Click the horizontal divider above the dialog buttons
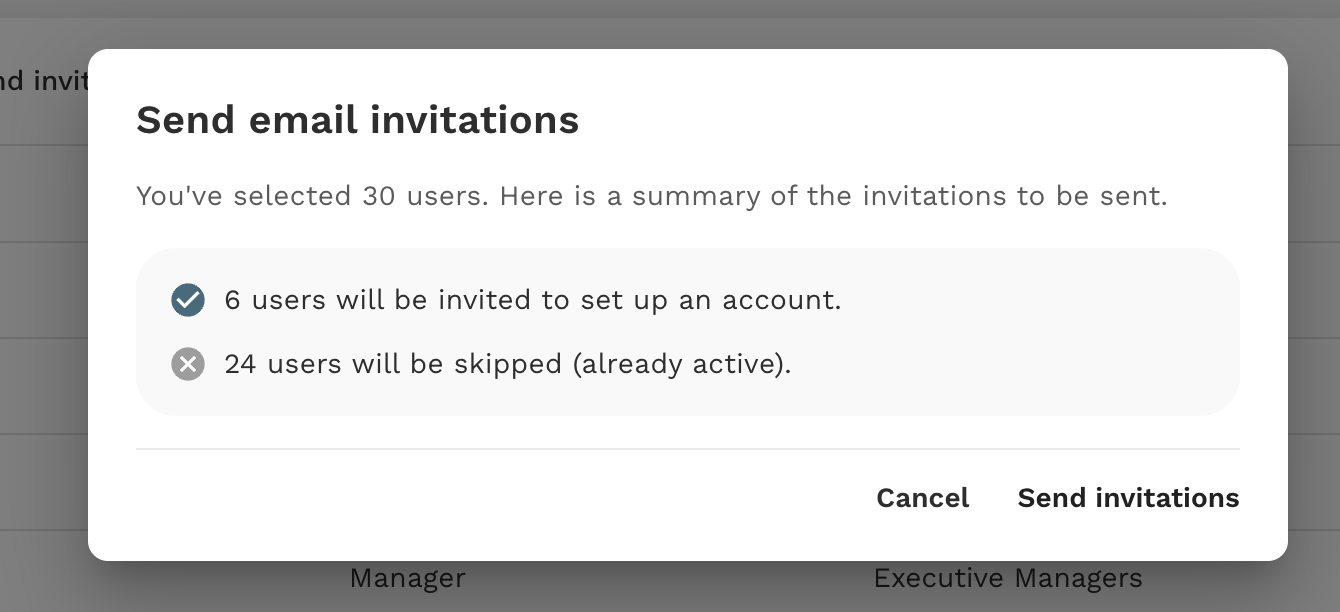Viewport: 1340px width, 612px height. click(x=688, y=449)
